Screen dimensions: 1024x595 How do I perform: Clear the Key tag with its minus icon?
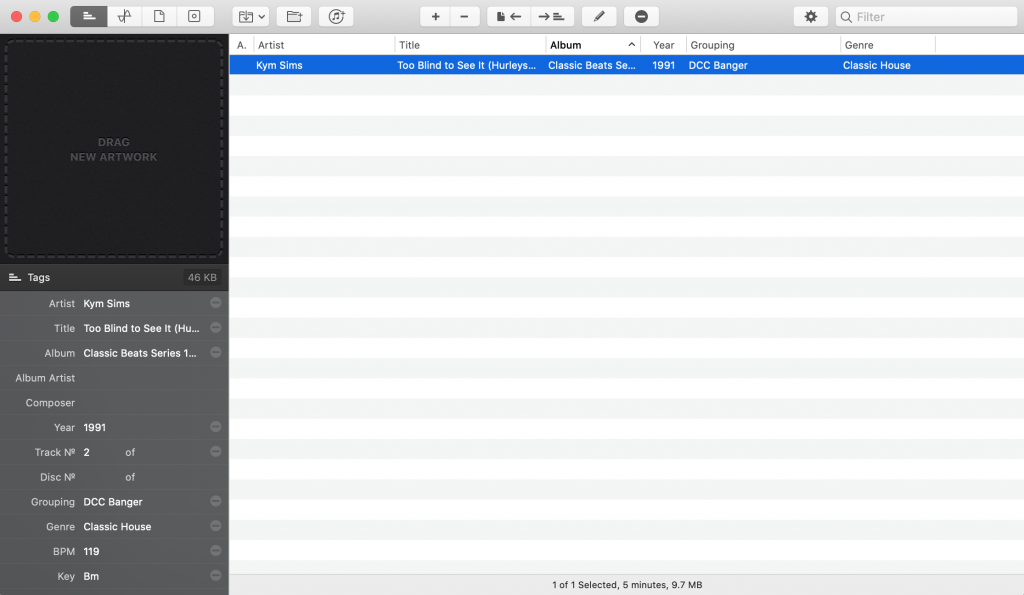(216, 576)
